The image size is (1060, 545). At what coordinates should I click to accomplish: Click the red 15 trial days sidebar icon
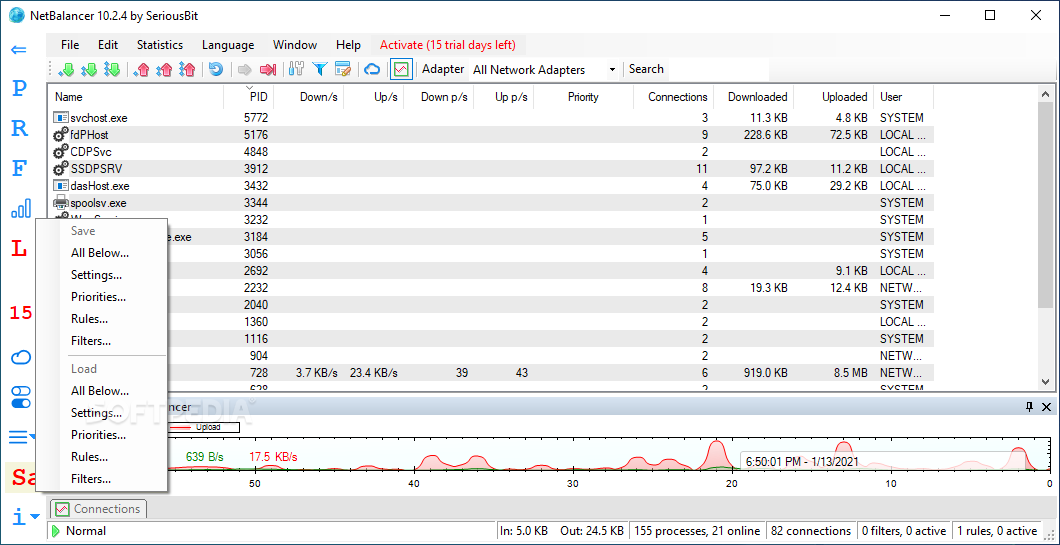pos(21,312)
